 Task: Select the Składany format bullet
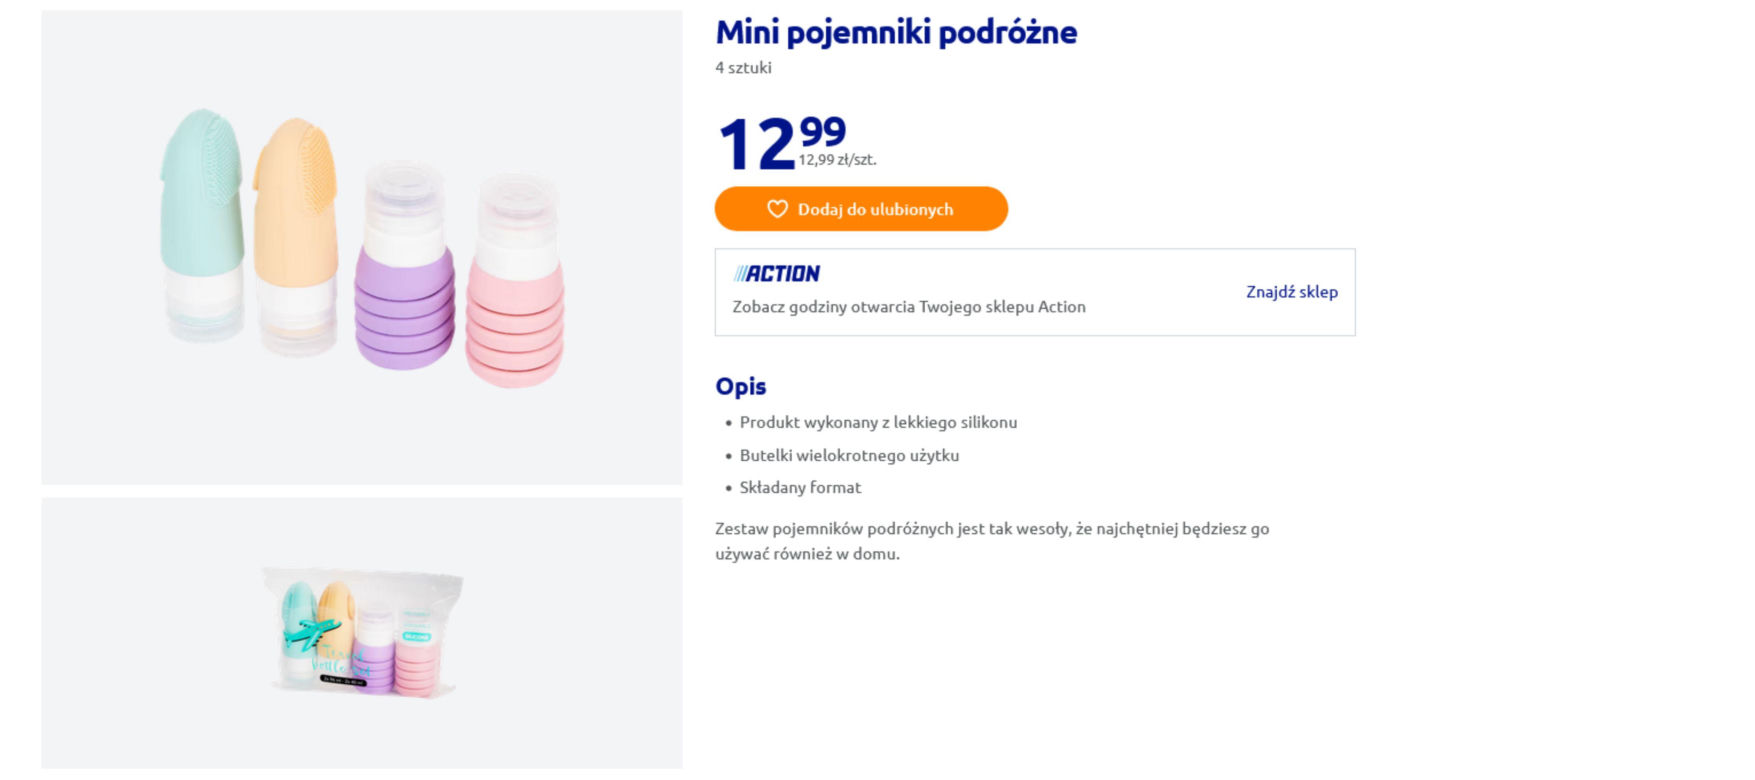pyautogui.click(x=800, y=487)
